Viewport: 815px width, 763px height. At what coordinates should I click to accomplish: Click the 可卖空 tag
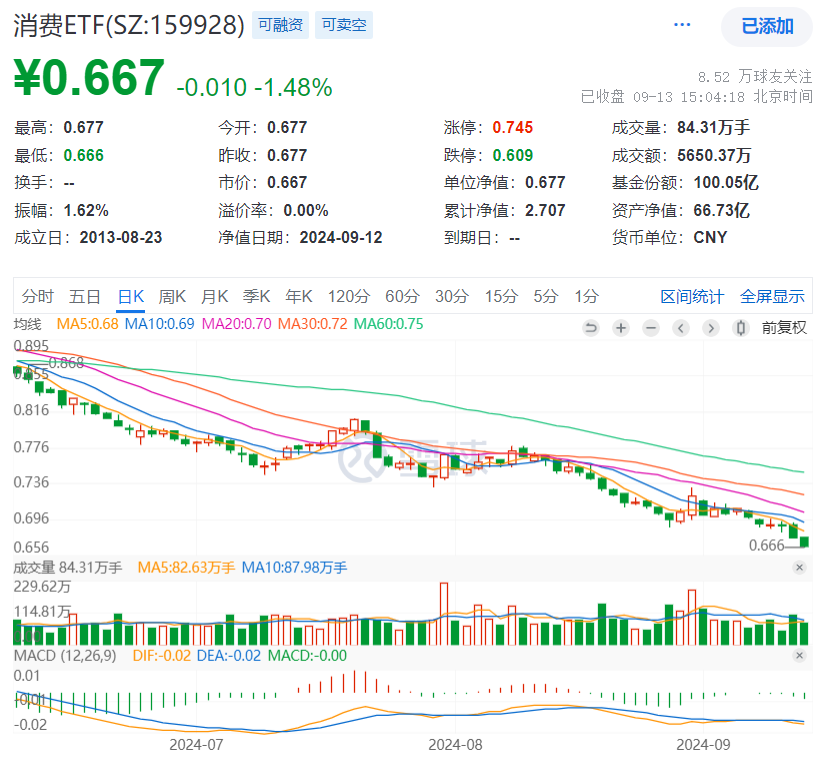(345, 26)
